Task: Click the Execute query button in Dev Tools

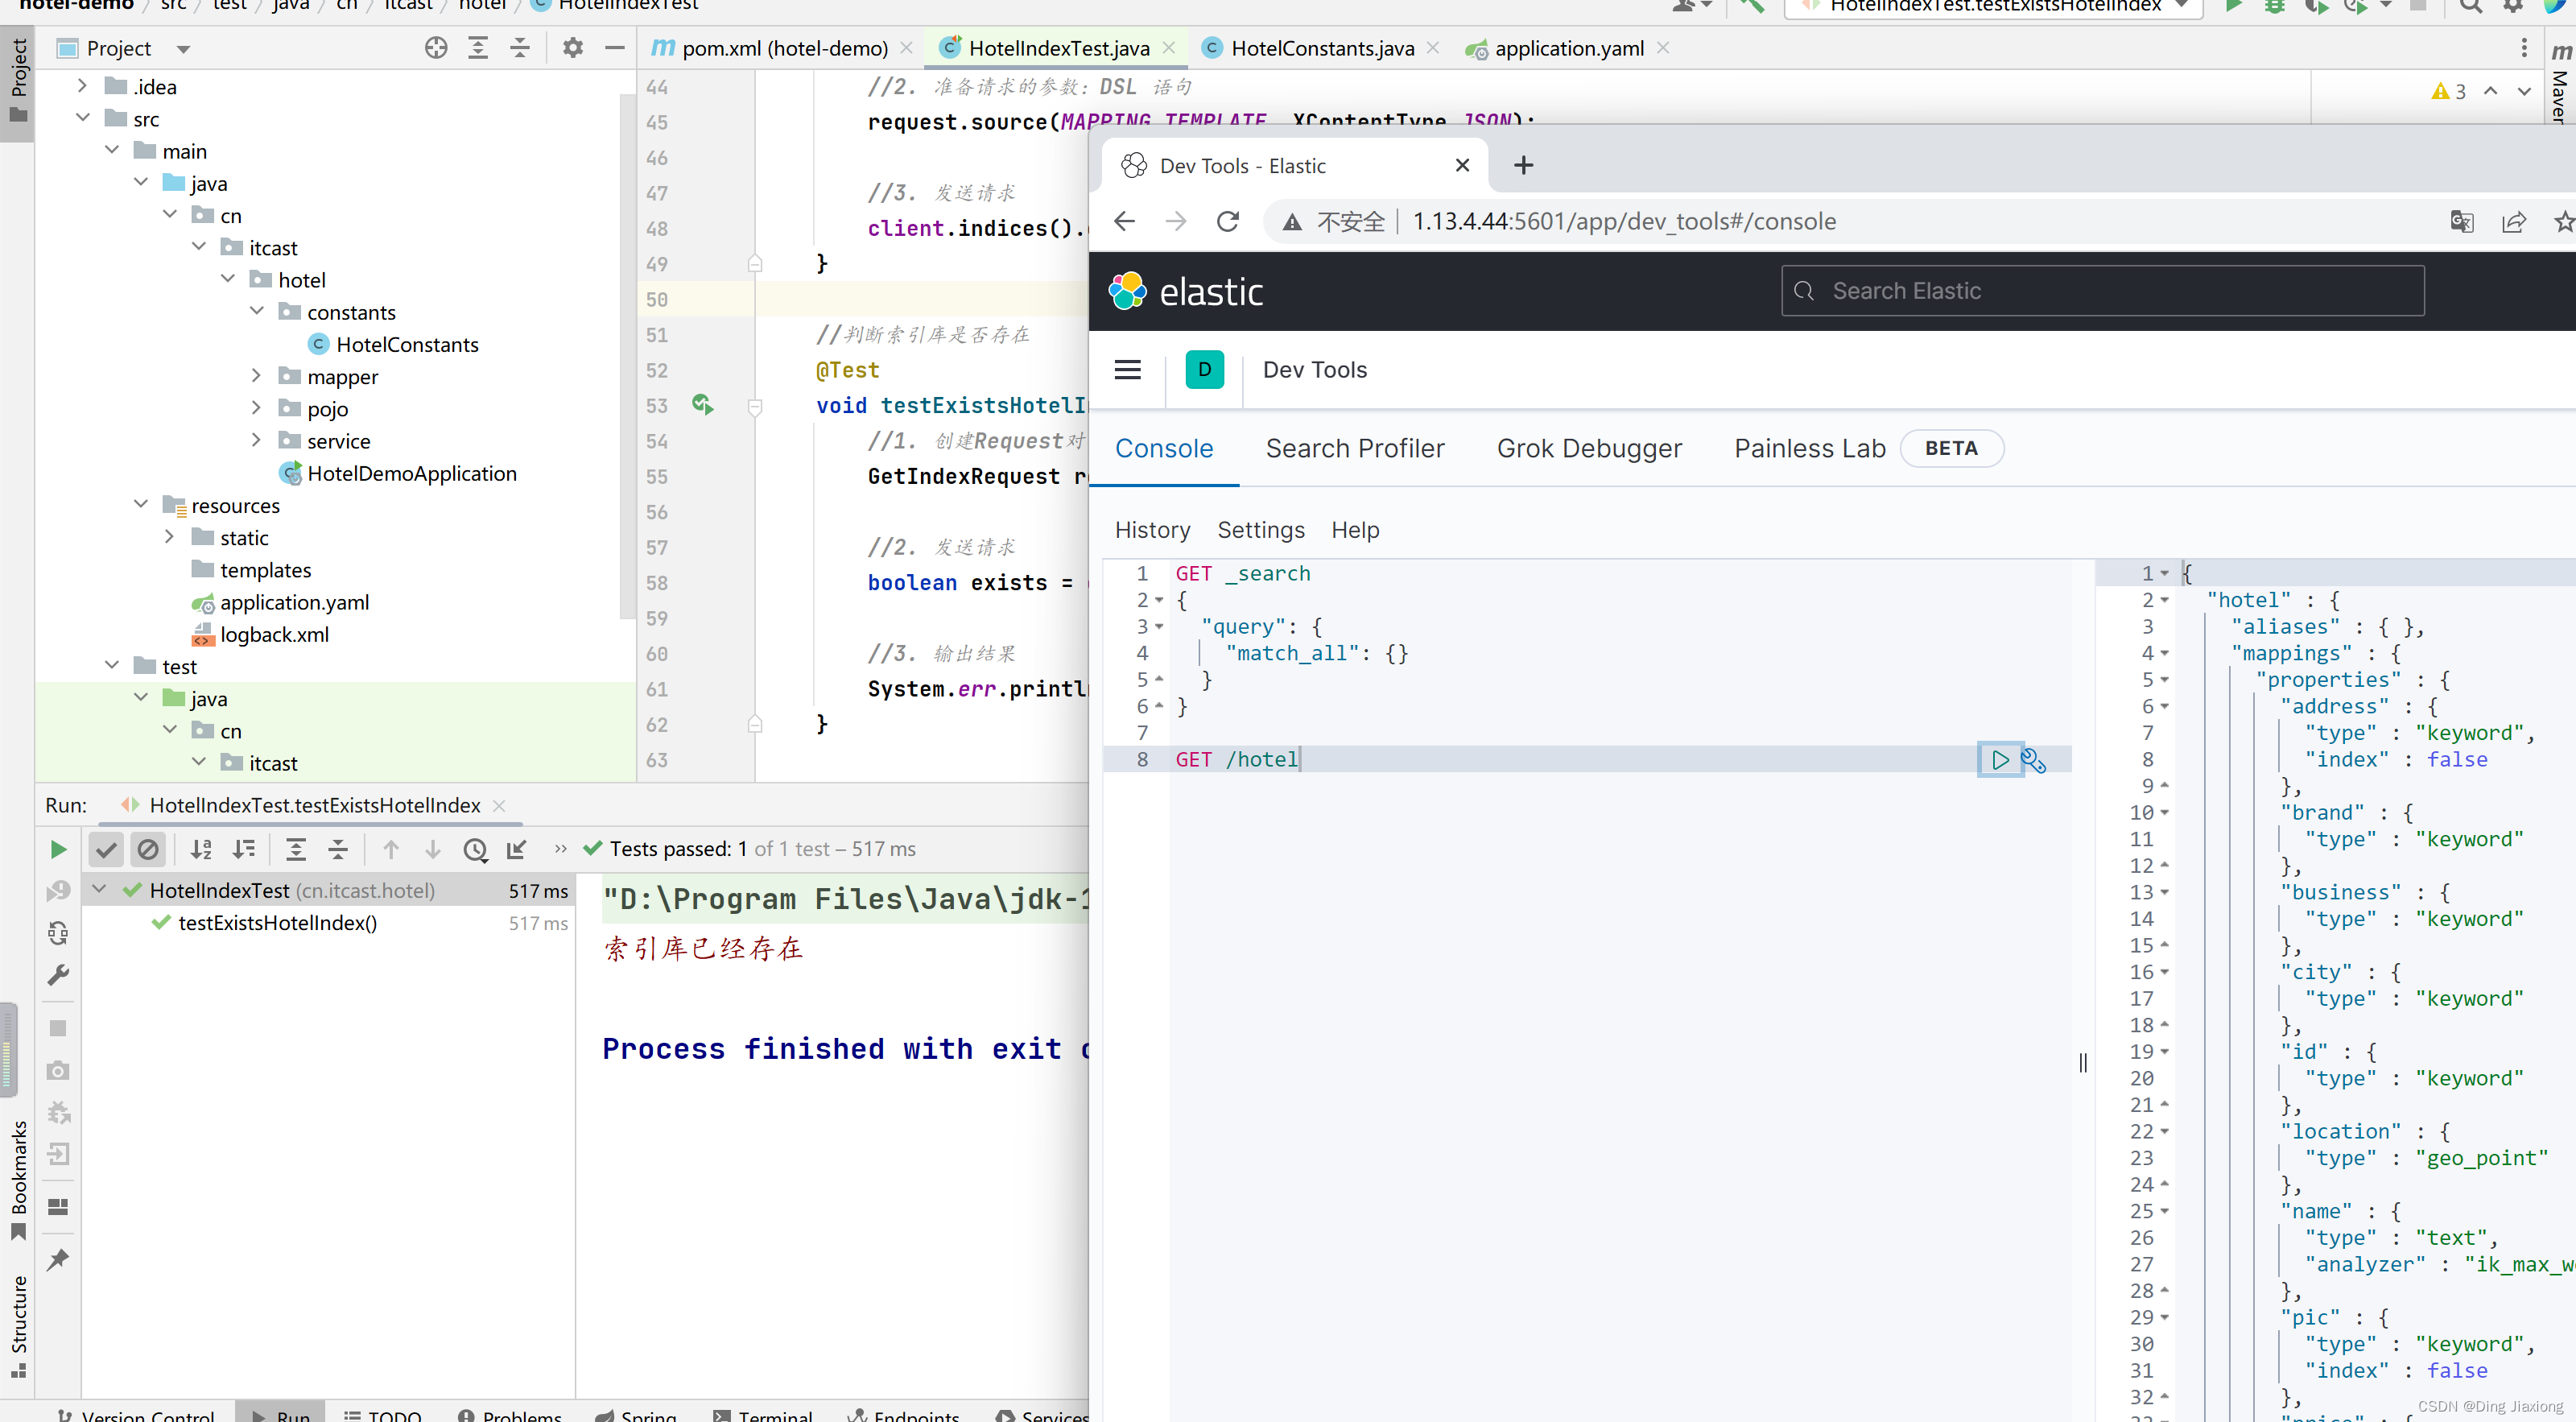Action: pos(2000,759)
